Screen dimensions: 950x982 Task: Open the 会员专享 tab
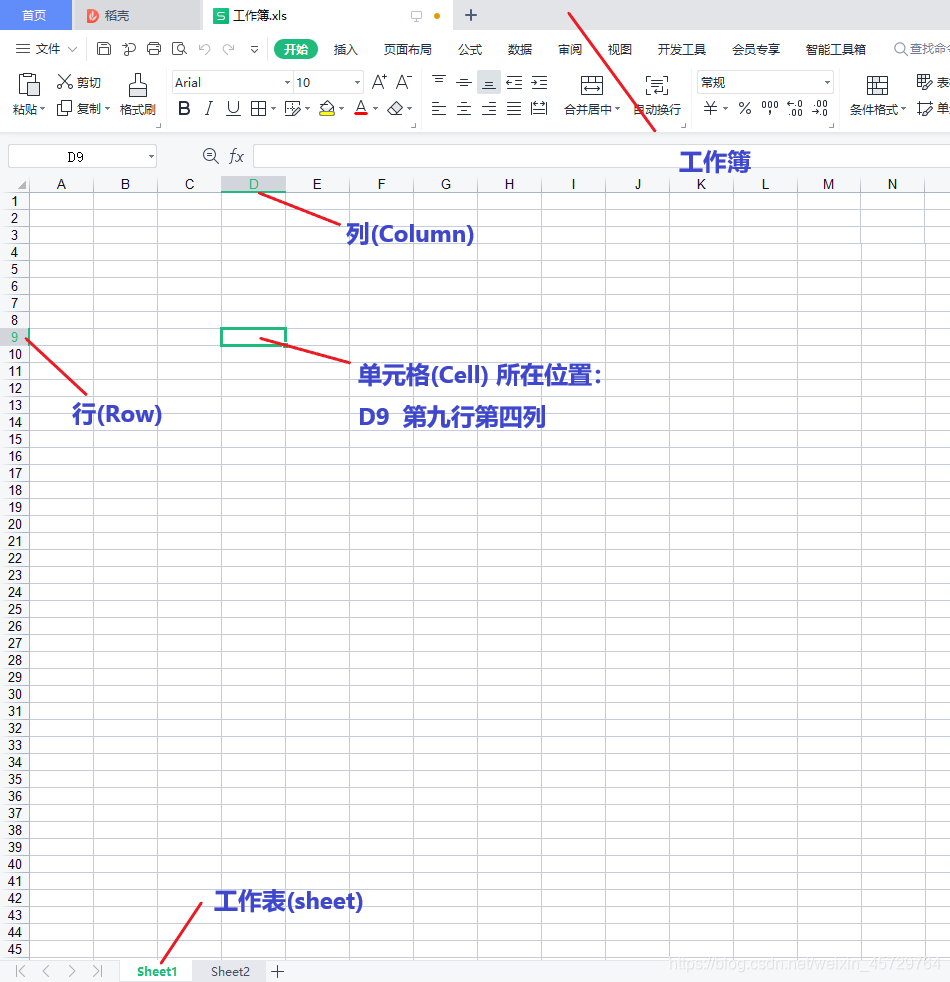click(756, 49)
